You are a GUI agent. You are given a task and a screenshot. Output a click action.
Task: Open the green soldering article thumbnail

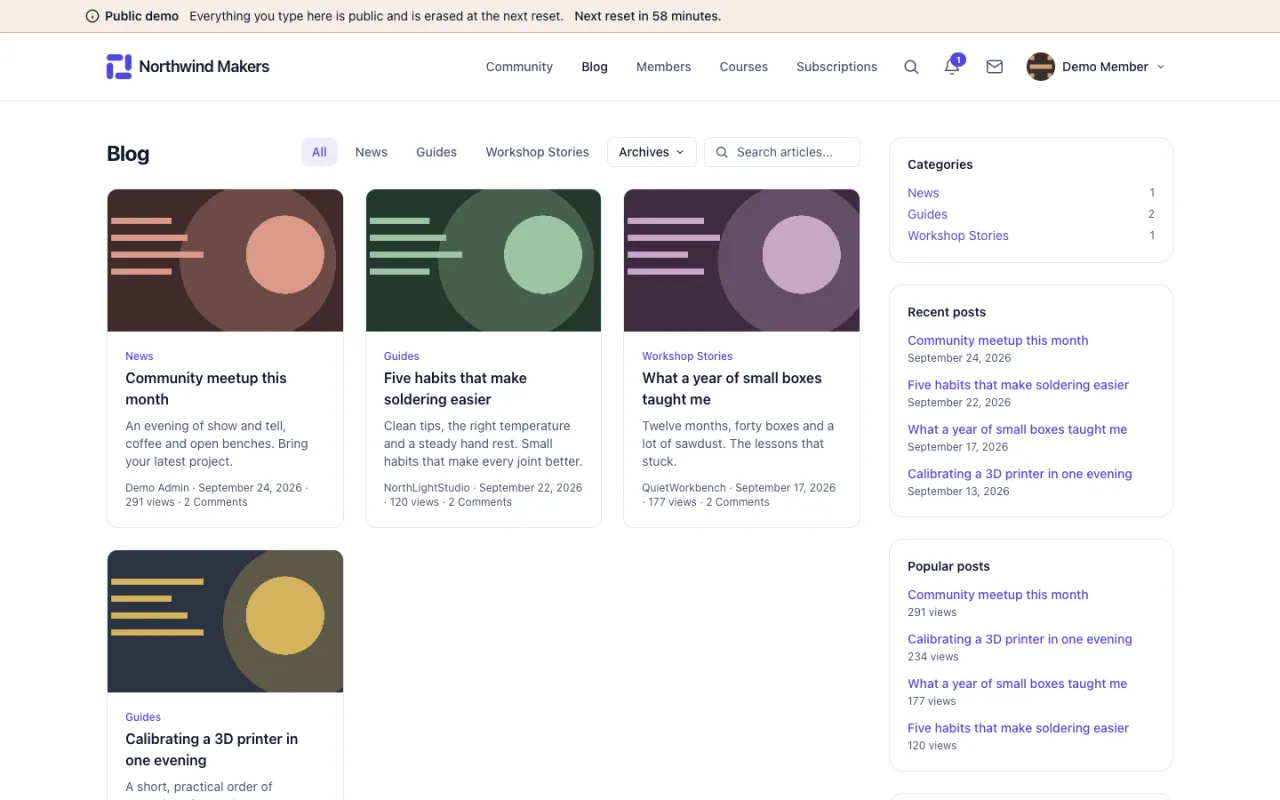[x=484, y=260]
